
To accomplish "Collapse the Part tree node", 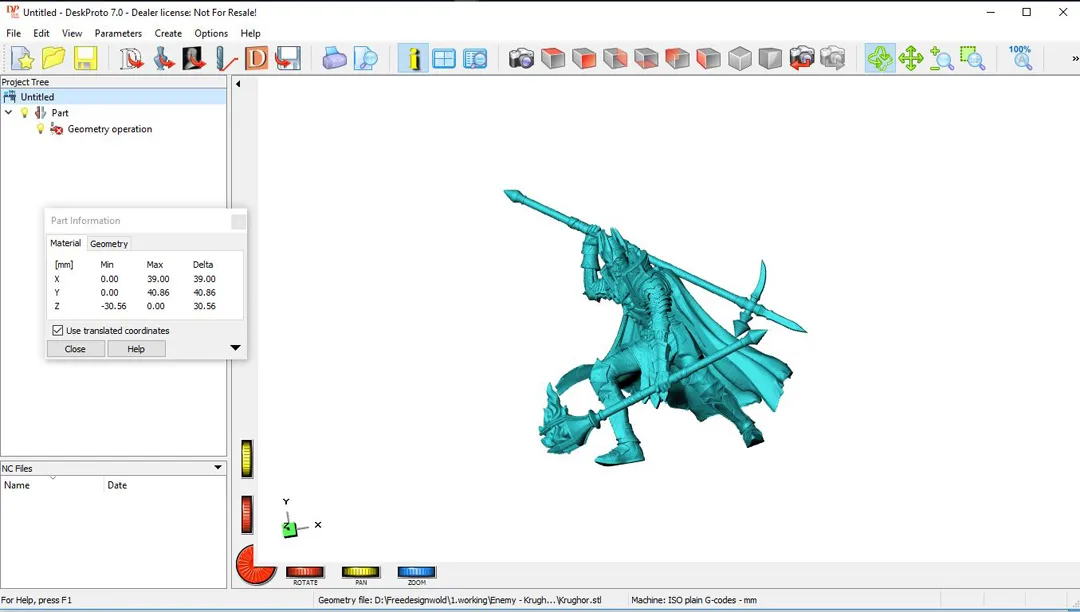I will point(9,112).
